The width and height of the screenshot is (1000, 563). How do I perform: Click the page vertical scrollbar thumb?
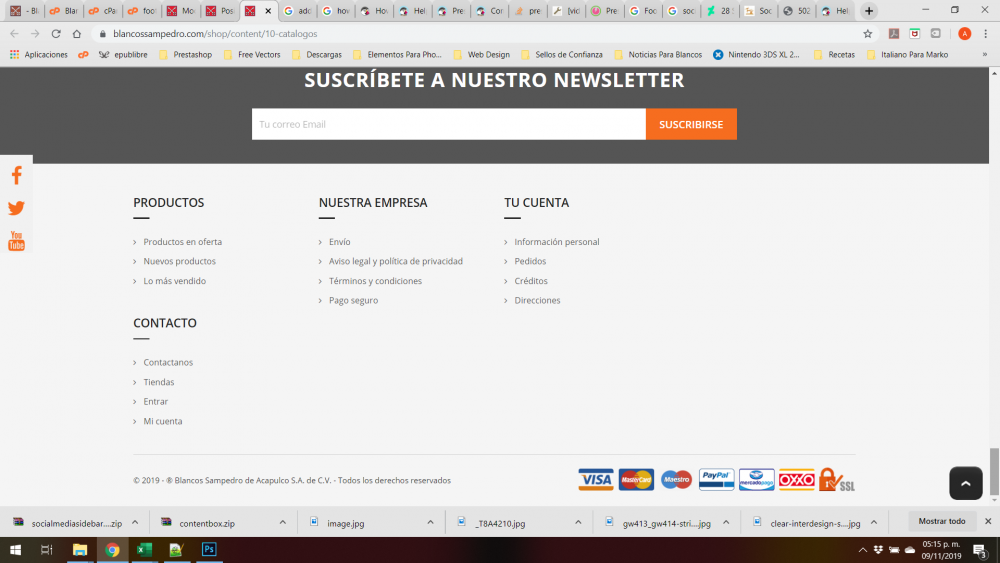994,471
